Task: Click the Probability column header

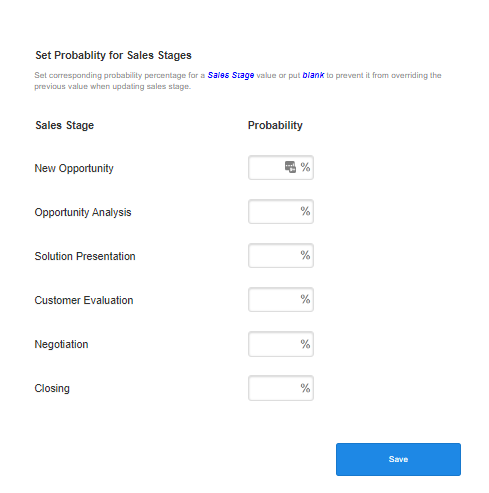Action: 275,125
